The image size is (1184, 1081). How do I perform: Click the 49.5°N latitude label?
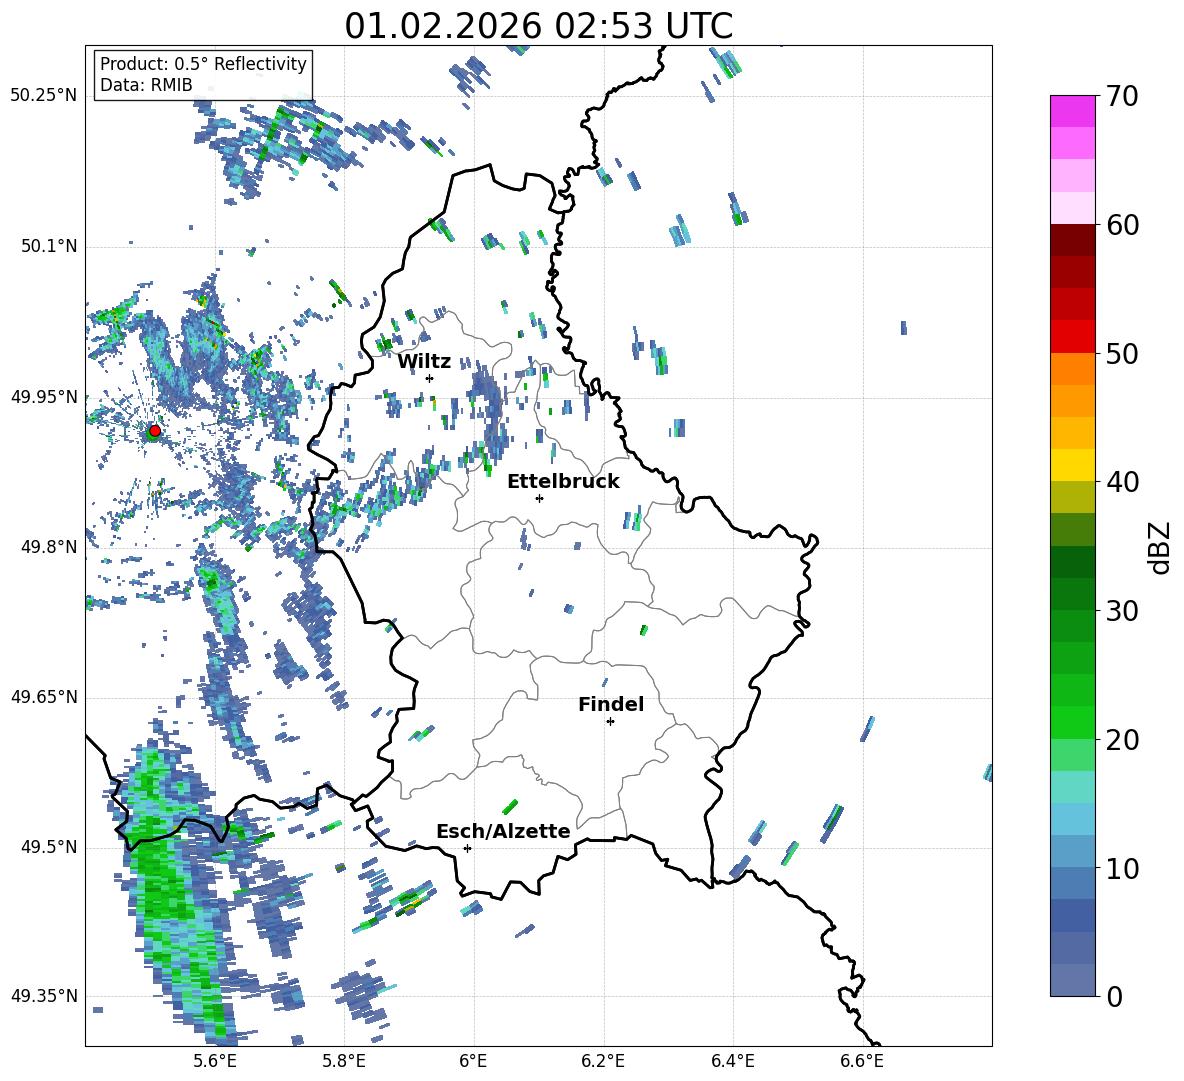click(x=49, y=847)
